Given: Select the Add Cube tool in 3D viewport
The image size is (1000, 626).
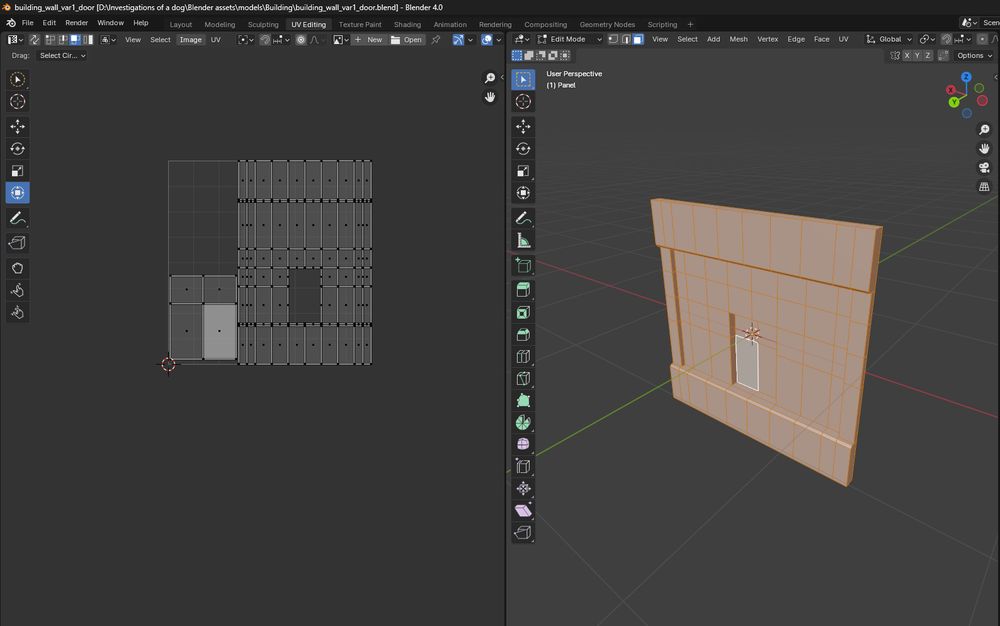Looking at the screenshot, I should (x=523, y=265).
